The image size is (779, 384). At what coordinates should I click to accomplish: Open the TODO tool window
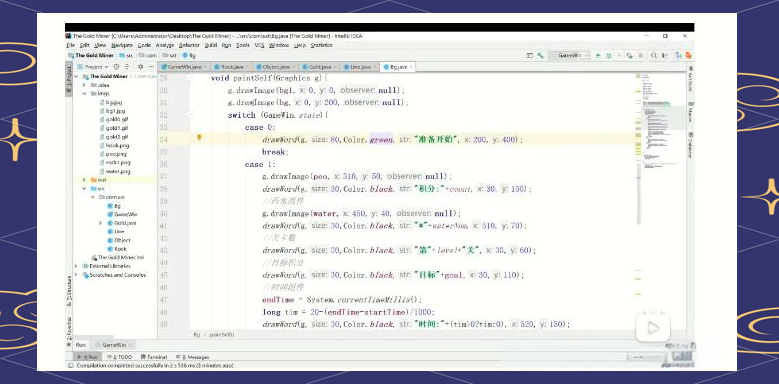coord(120,357)
